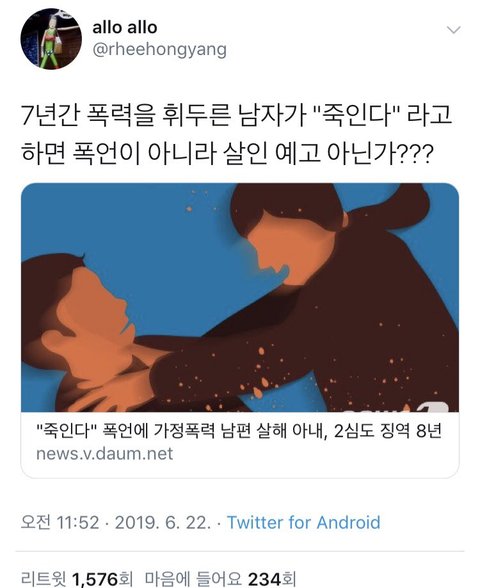Click the 오전 11:52 timestamp
The height and width of the screenshot is (588, 480).
[x=60, y=522]
